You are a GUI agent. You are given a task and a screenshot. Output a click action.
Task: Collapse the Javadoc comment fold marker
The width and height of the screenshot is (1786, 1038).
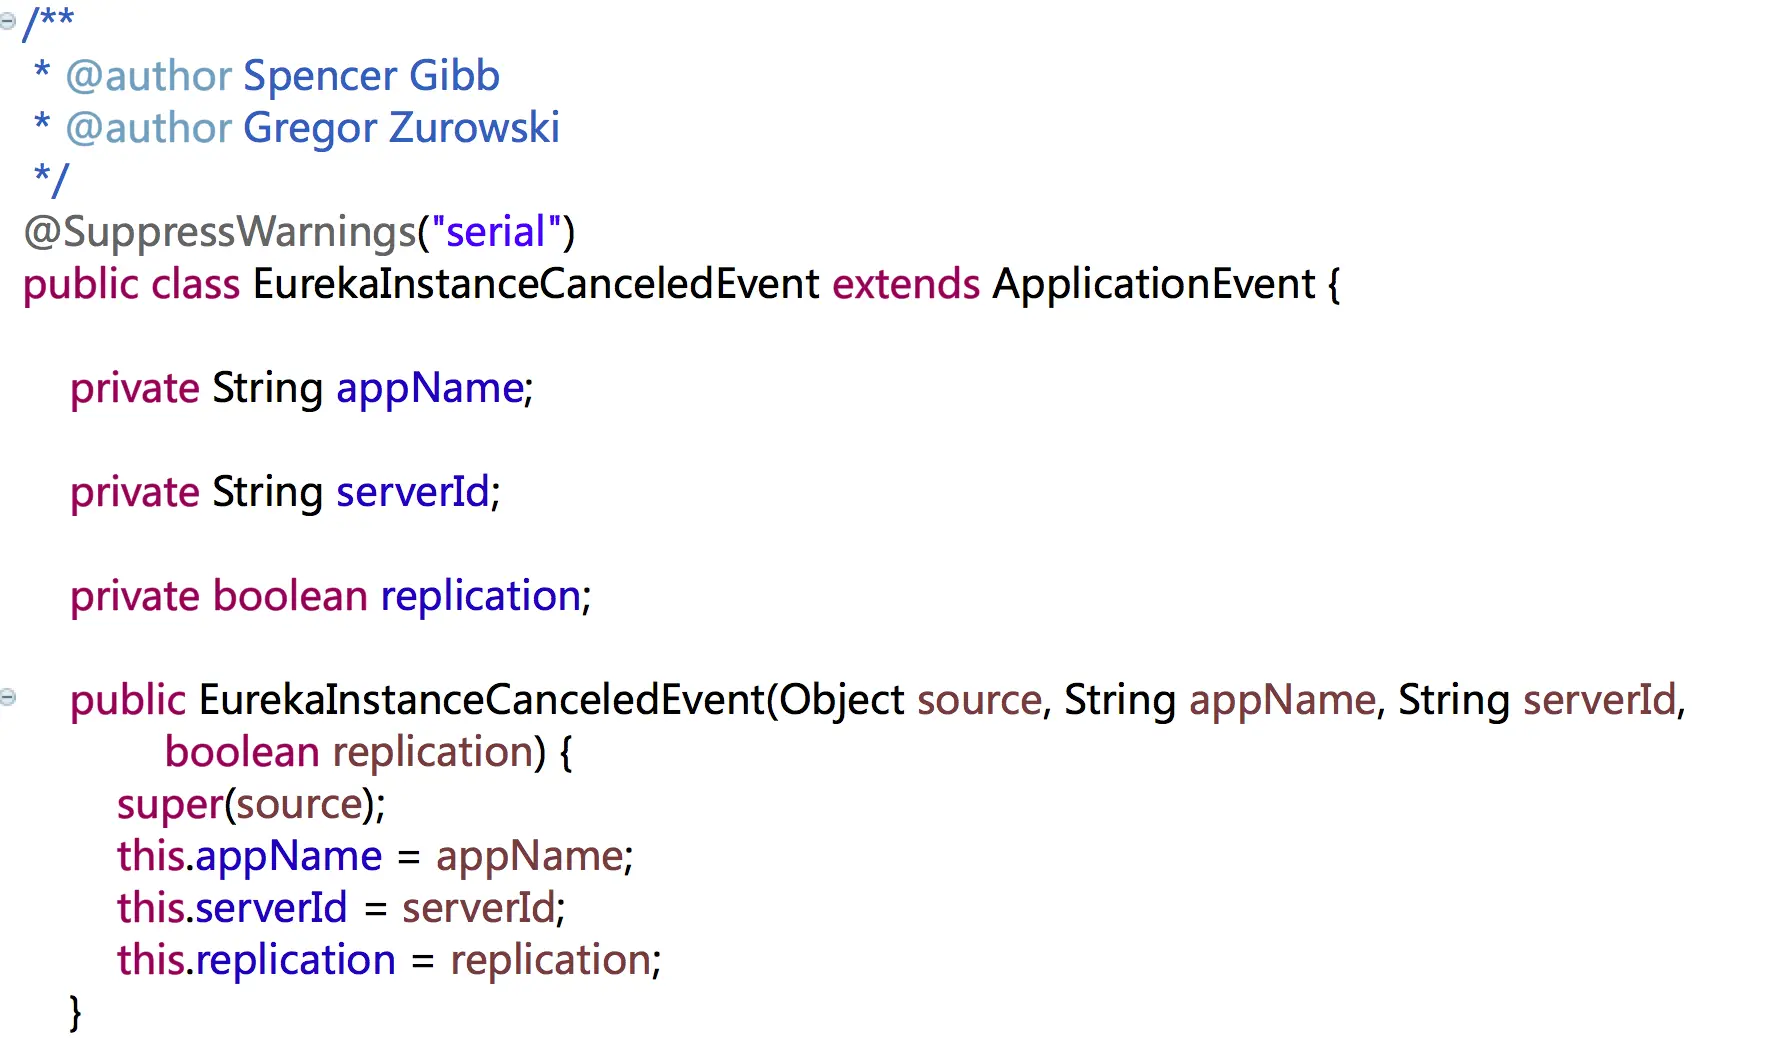click(x=8, y=21)
